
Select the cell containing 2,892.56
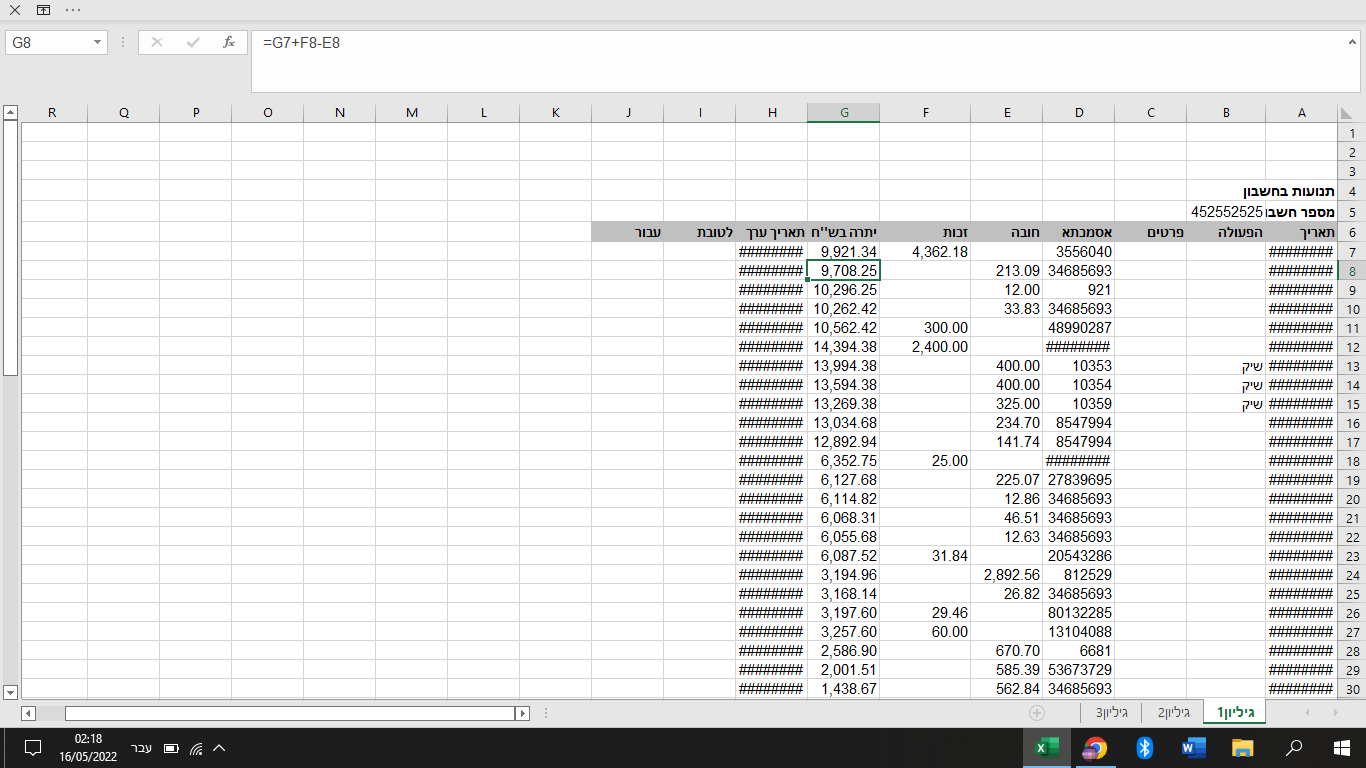pyautogui.click(x=1007, y=575)
